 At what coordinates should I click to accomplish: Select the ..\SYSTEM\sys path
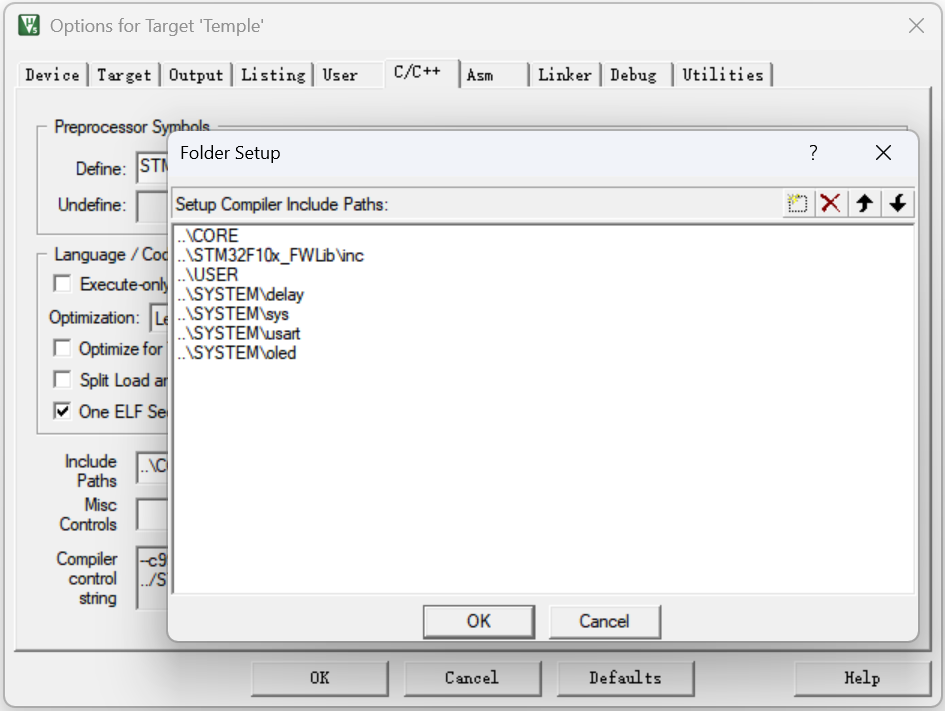point(233,314)
